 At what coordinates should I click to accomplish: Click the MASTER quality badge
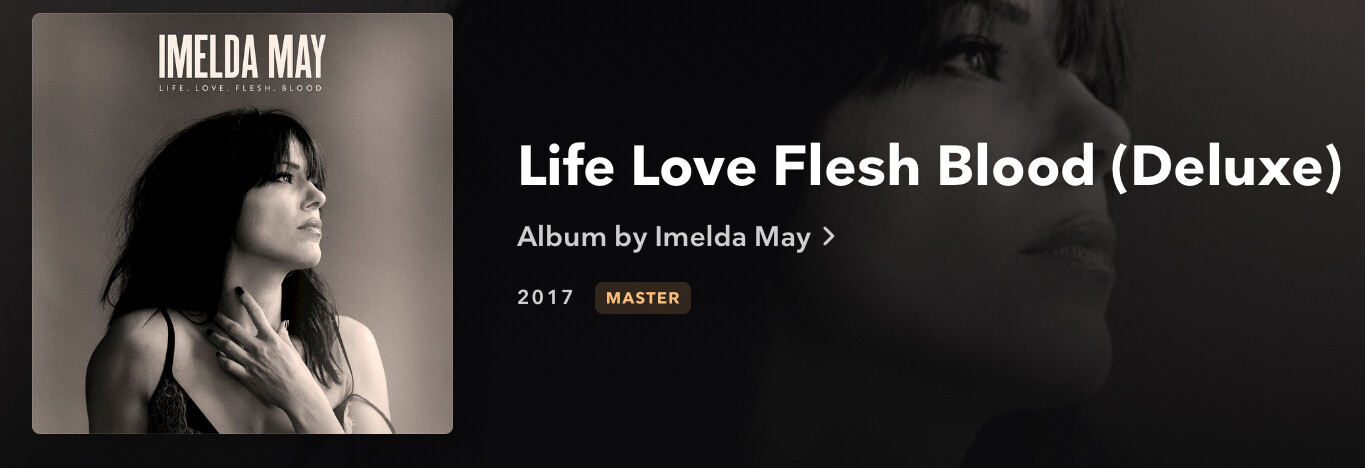coord(643,298)
